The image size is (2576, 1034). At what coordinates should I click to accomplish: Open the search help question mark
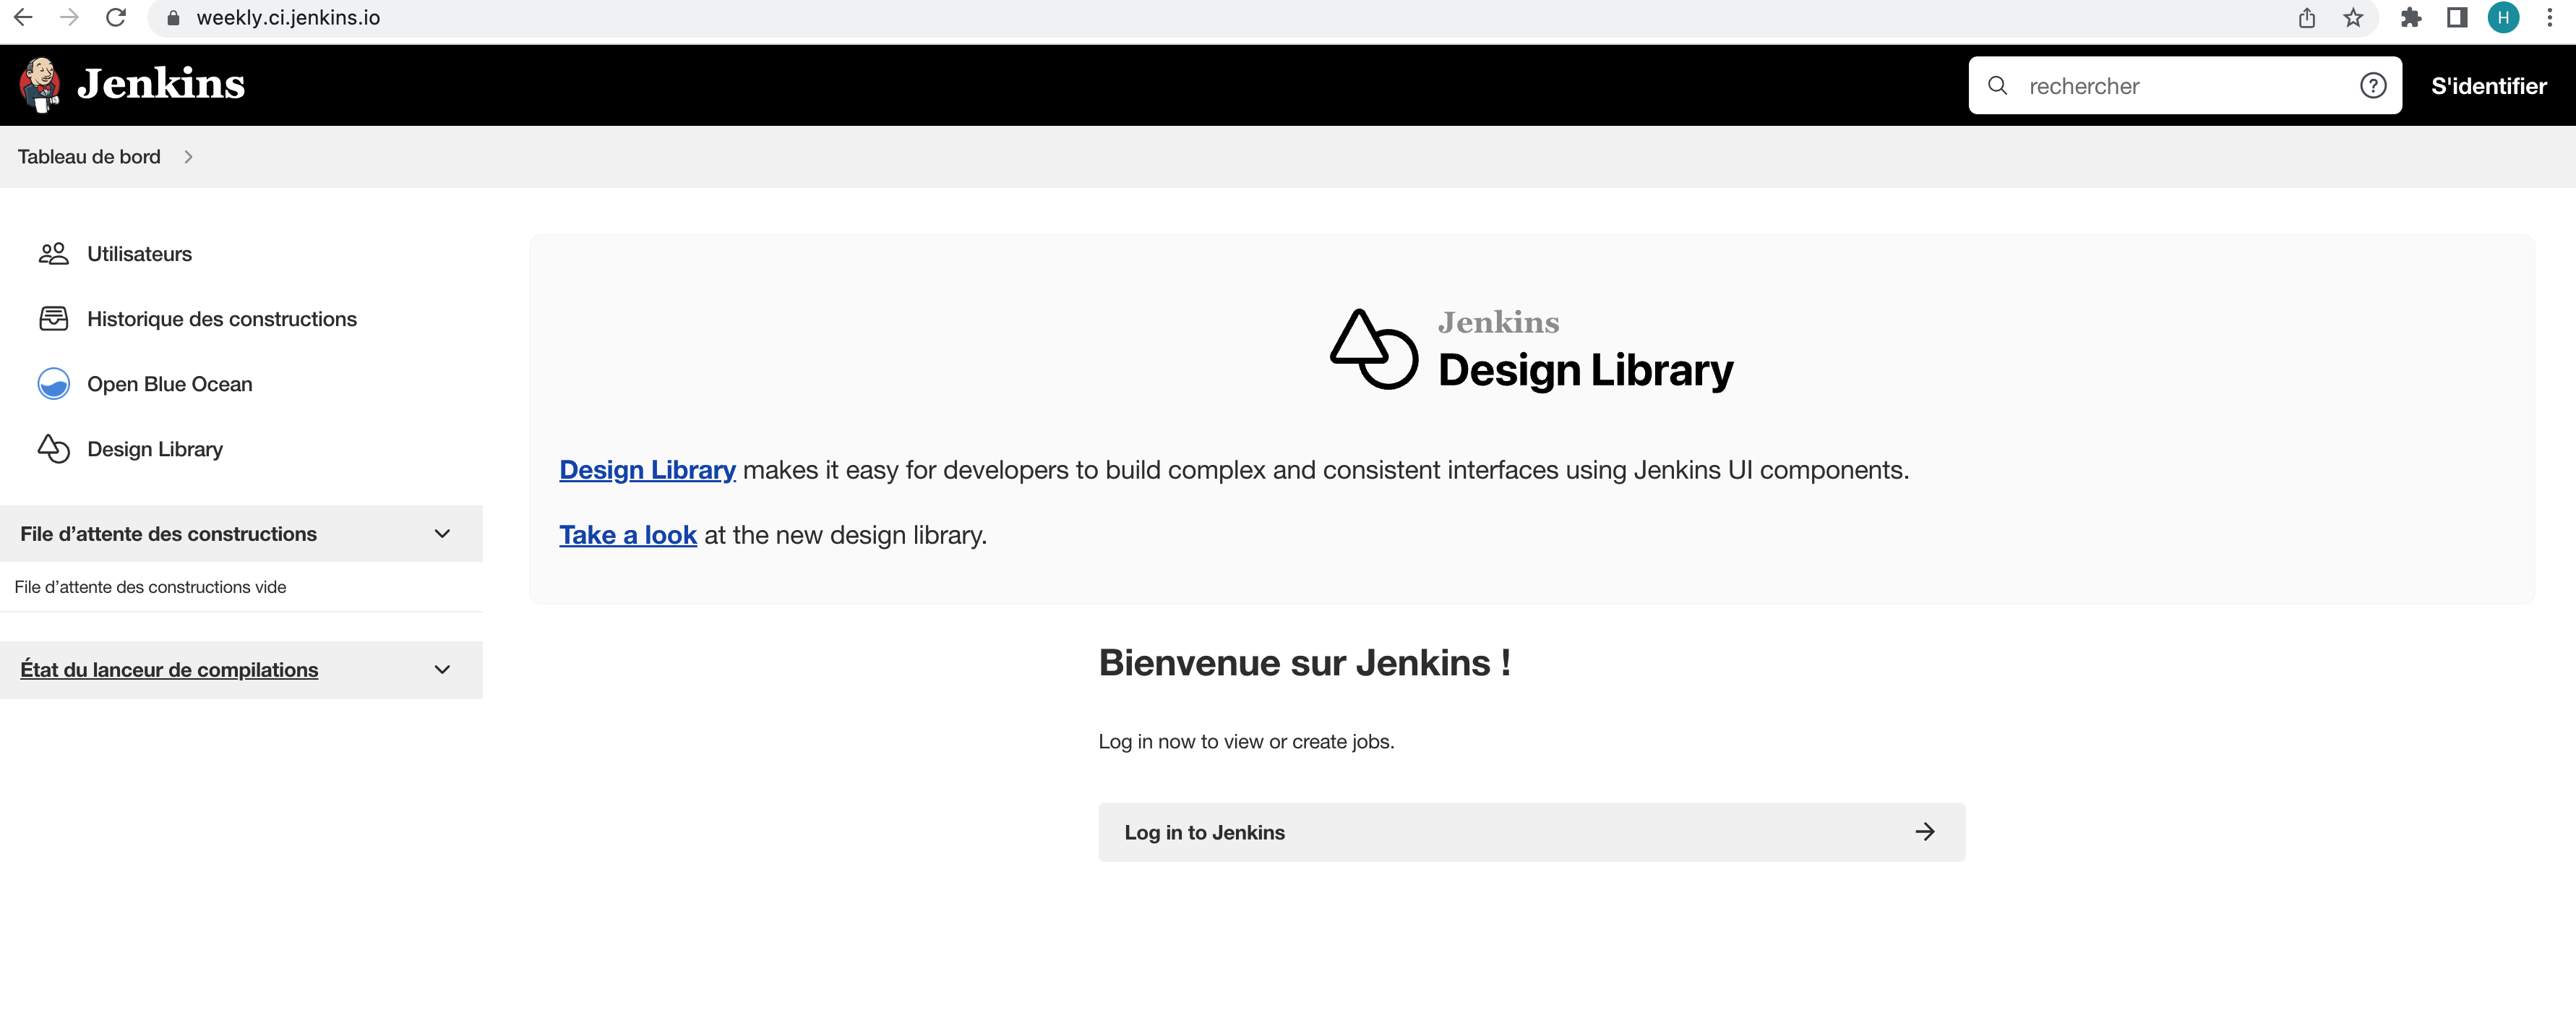tap(2373, 85)
